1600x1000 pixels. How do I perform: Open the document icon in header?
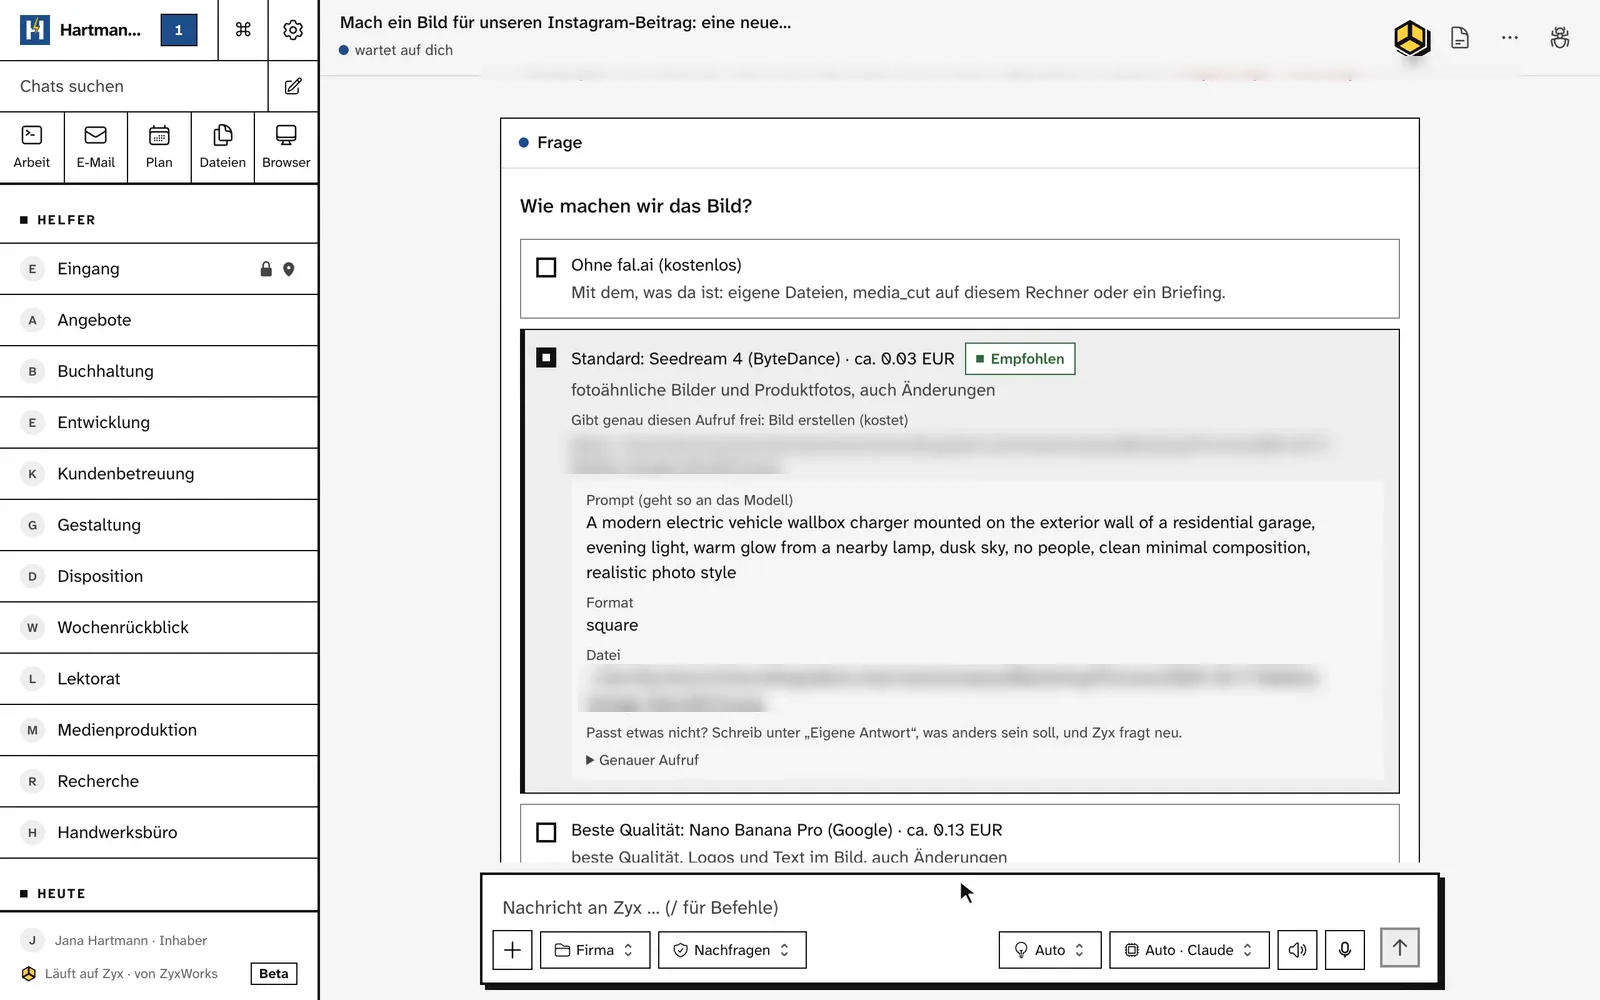click(1460, 38)
